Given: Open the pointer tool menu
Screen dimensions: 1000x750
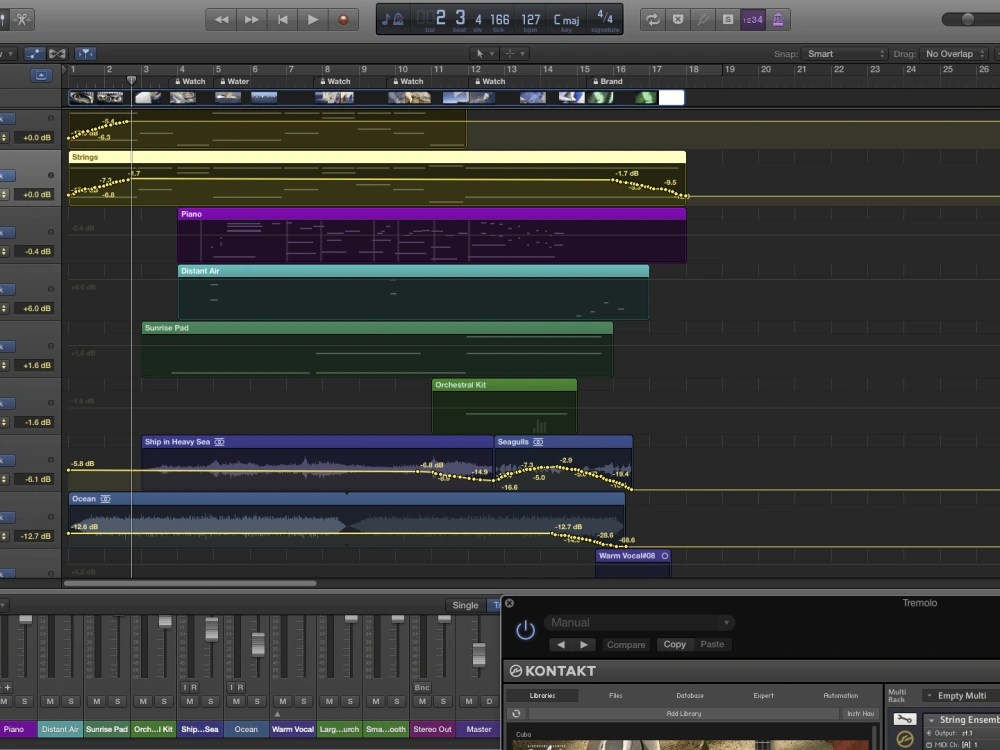Looking at the screenshot, I should (485, 54).
